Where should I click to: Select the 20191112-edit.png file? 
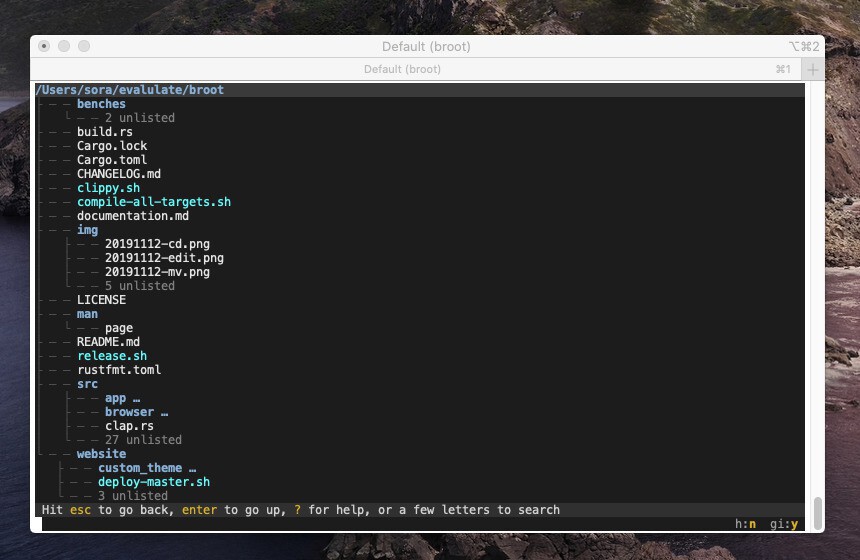click(x=164, y=258)
